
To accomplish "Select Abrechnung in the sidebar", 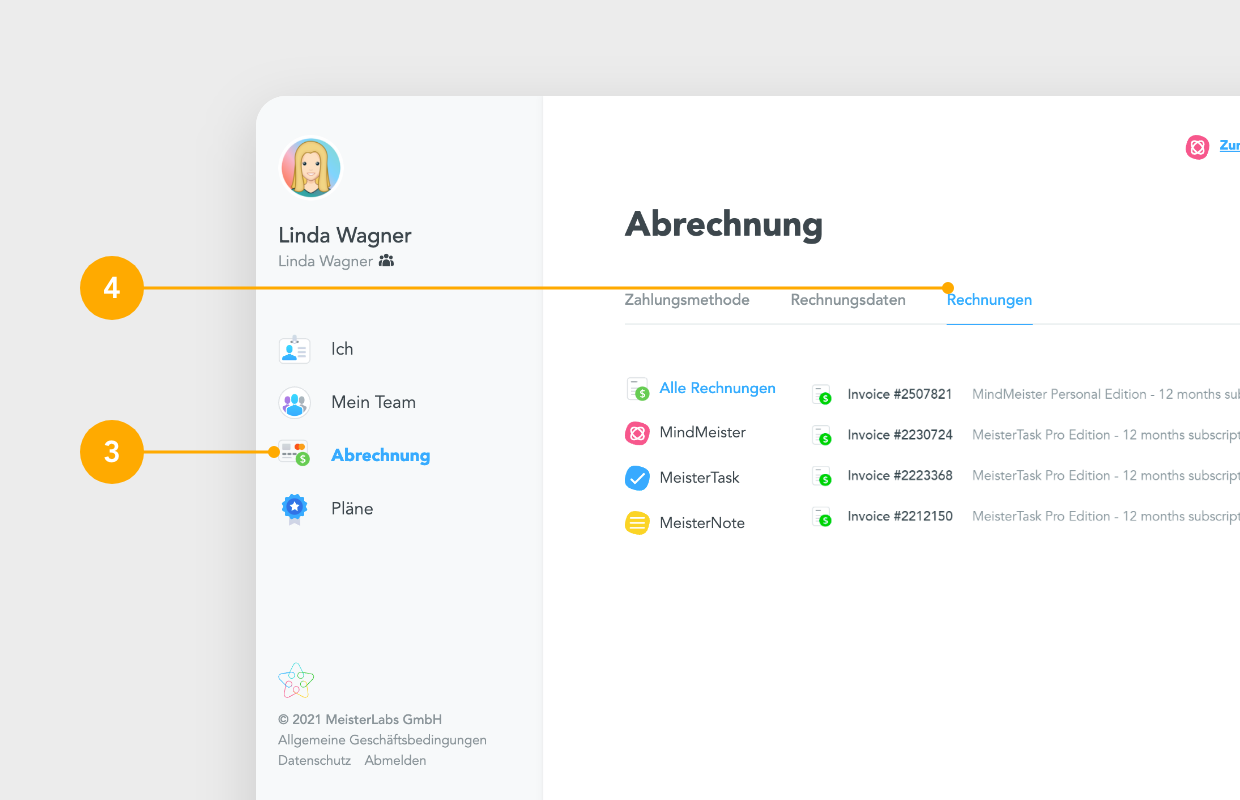I will (381, 455).
